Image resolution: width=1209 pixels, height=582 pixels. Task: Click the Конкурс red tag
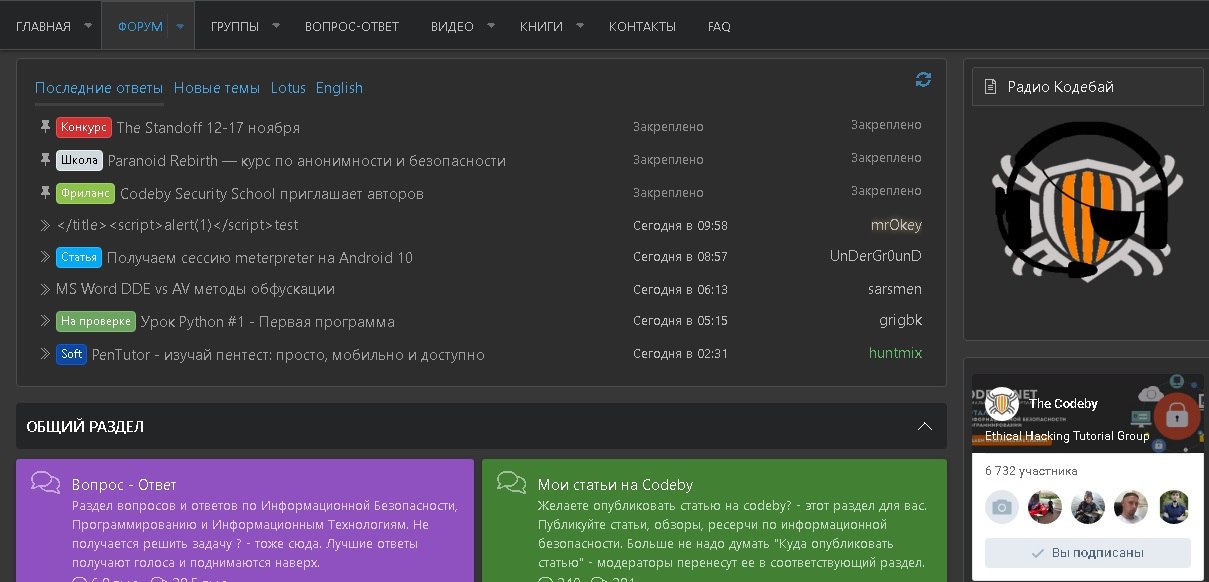[84, 127]
